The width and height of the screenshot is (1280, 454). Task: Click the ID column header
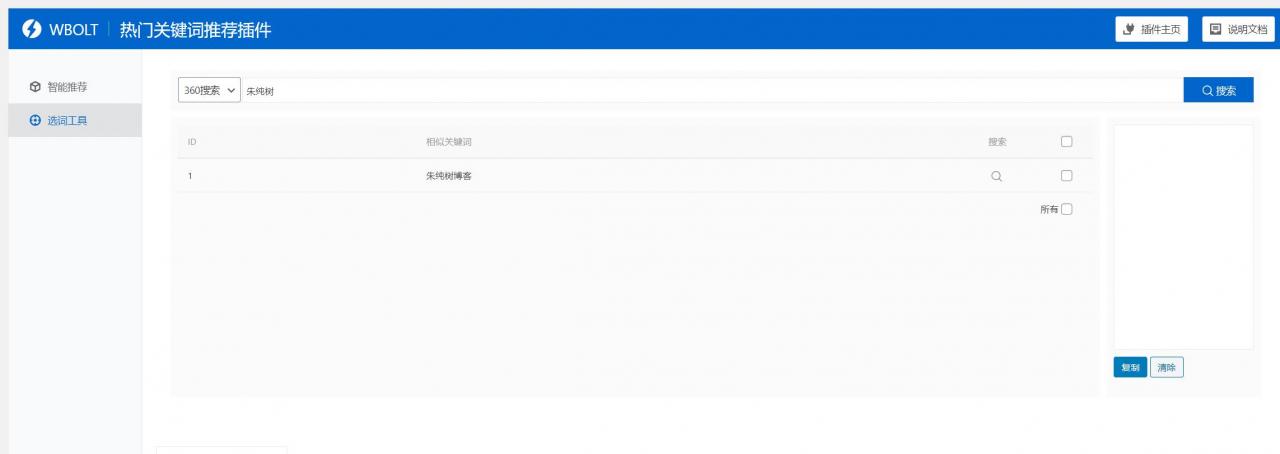(x=192, y=142)
